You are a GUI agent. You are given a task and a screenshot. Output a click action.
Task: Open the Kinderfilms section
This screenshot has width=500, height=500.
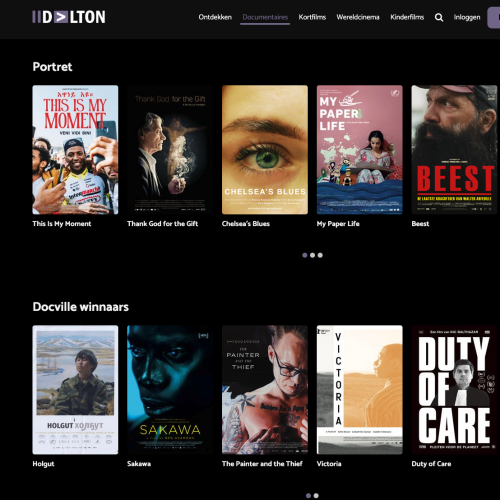click(407, 17)
